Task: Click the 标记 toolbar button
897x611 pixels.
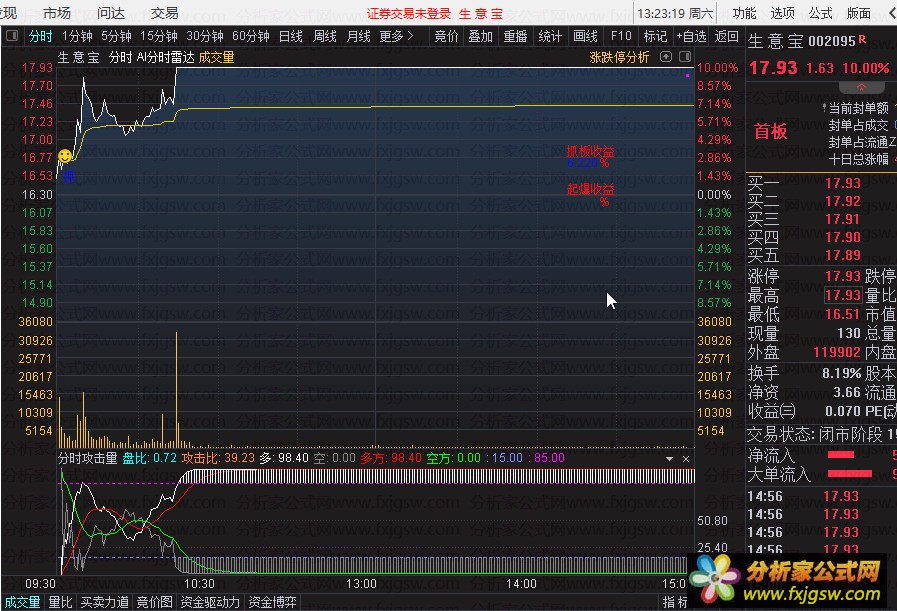Action: click(x=655, y=37)
